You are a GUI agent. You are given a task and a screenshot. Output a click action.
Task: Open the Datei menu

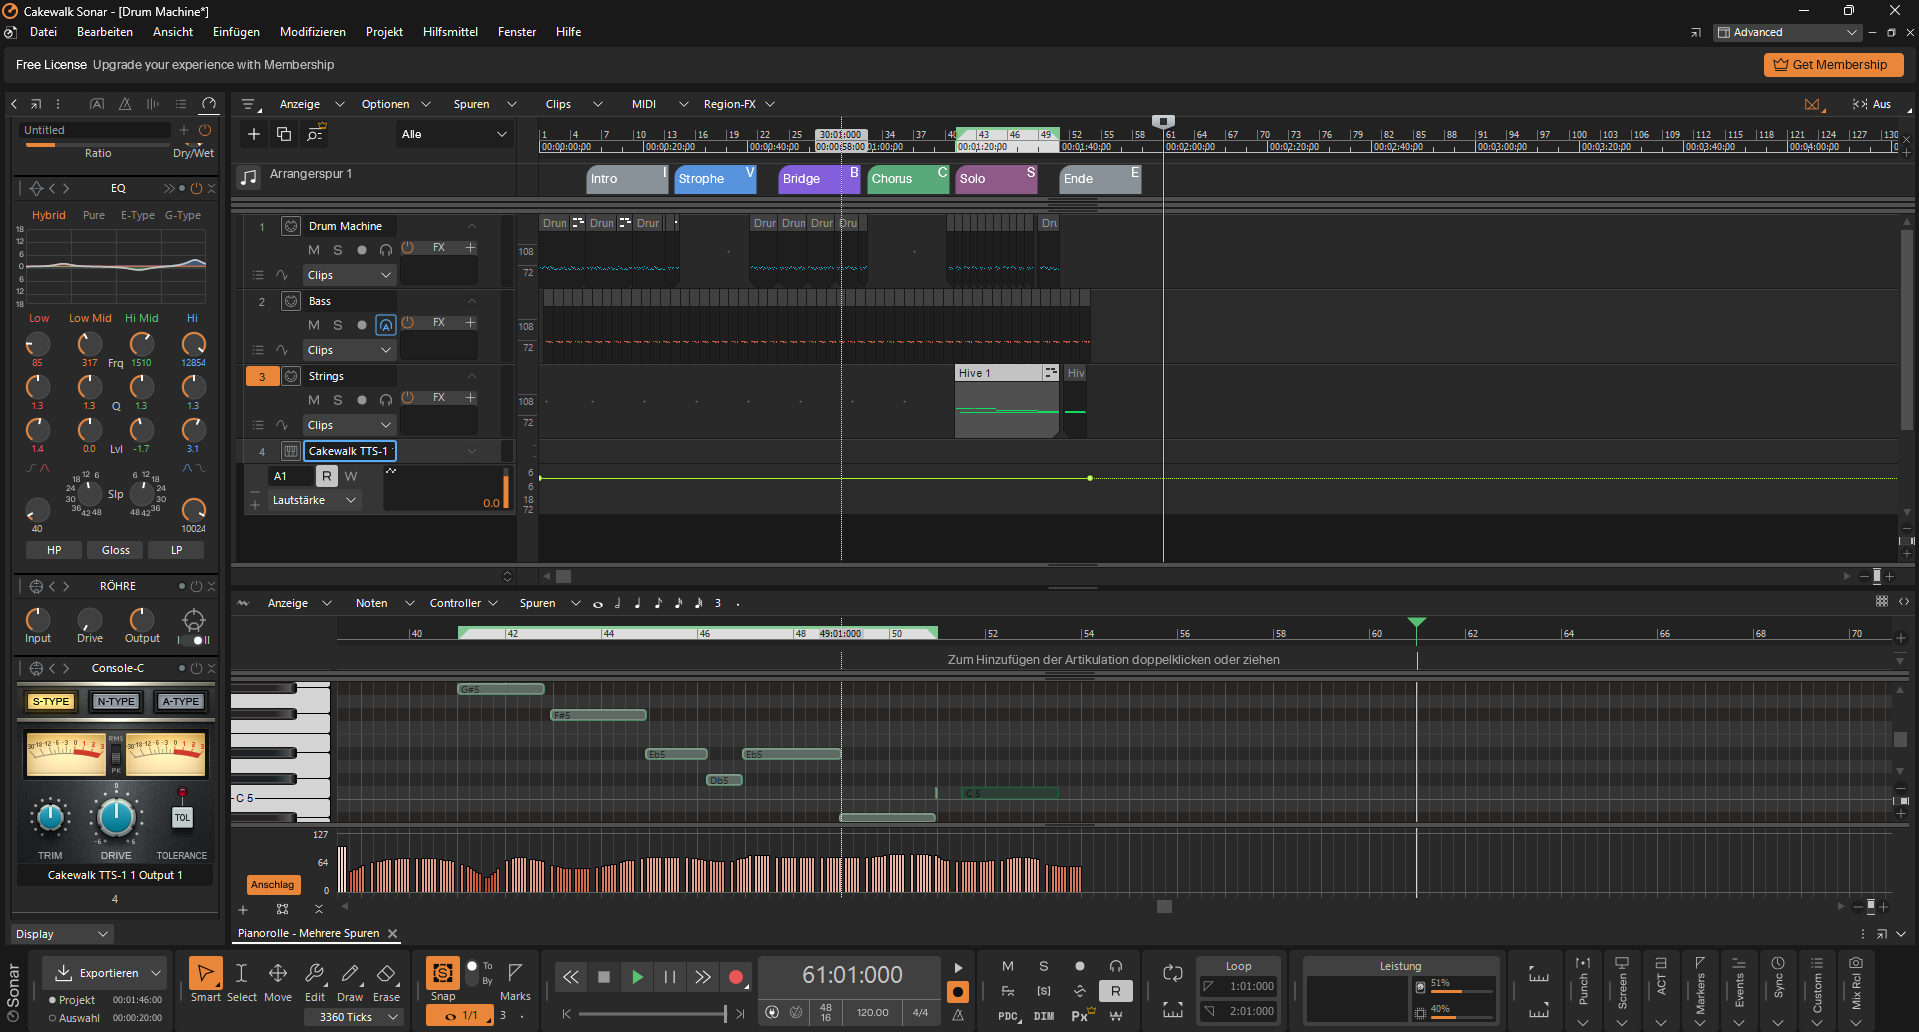[43, 32]
